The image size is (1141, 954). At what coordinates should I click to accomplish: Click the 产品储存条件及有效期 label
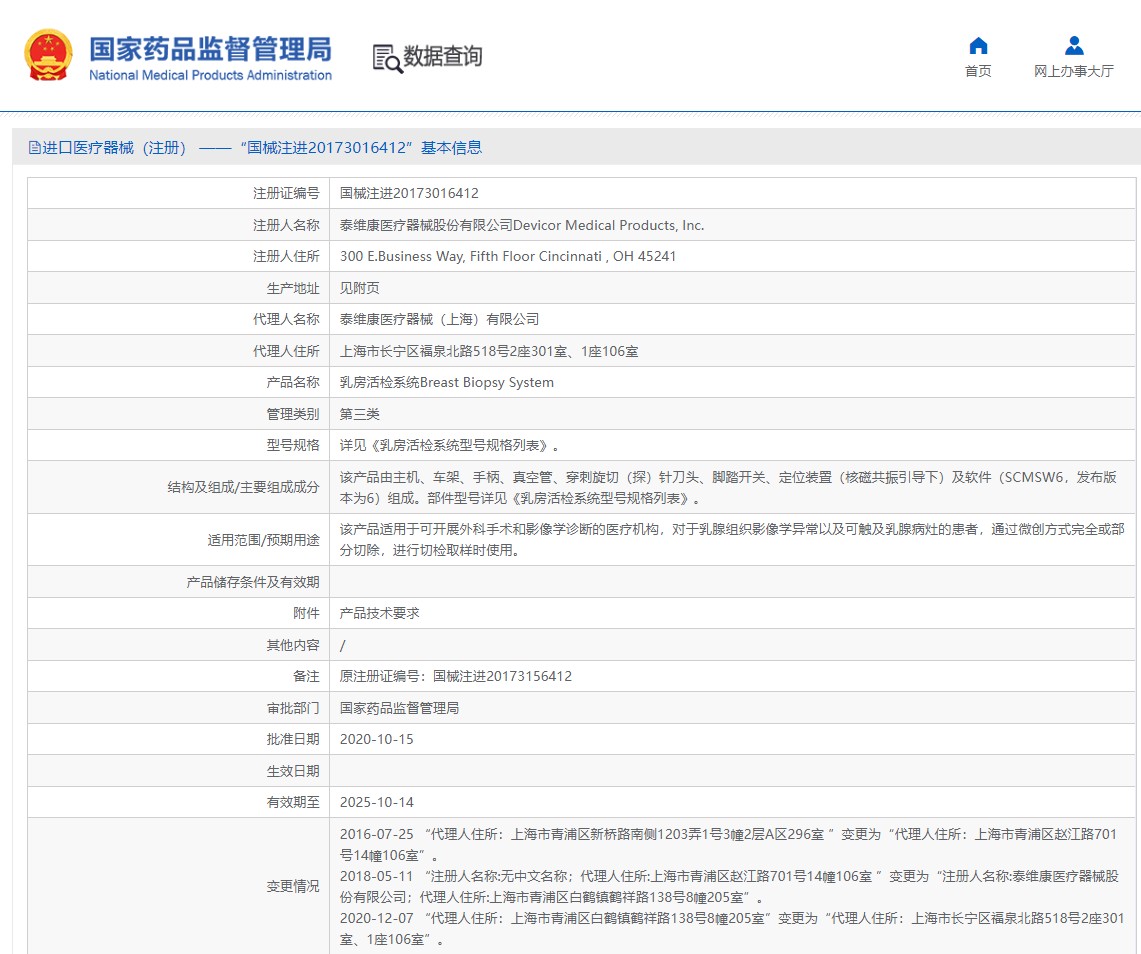pyautogui.click(x=253, y=582)
